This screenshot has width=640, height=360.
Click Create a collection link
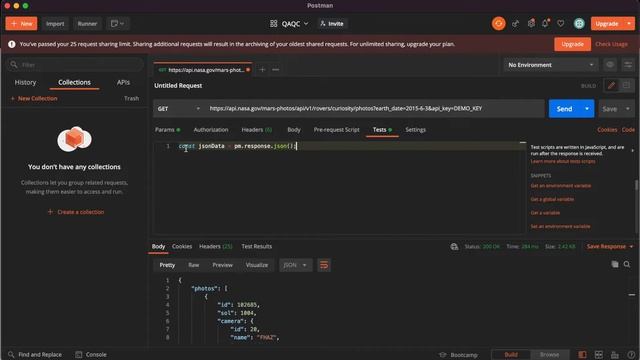76,212
